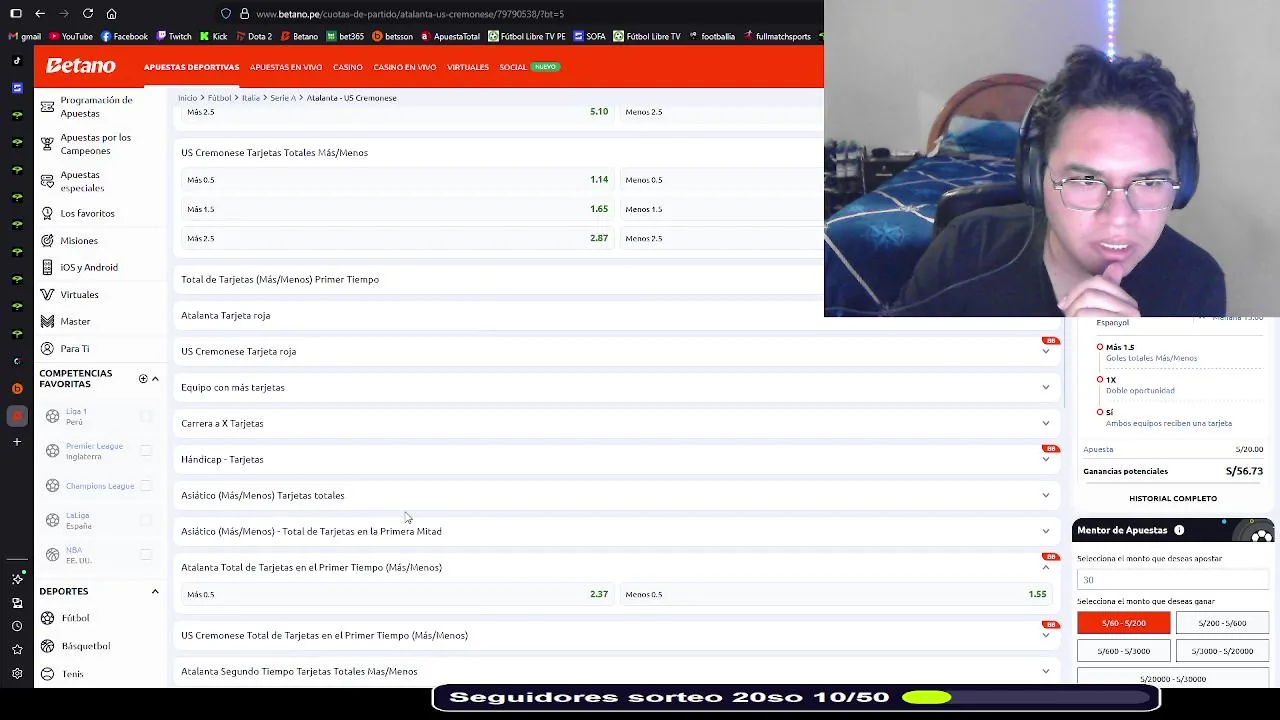1280x720 pixels.
Task: Select the S/60 - S/200 win amount
Action: click(x=1123, y=623)
